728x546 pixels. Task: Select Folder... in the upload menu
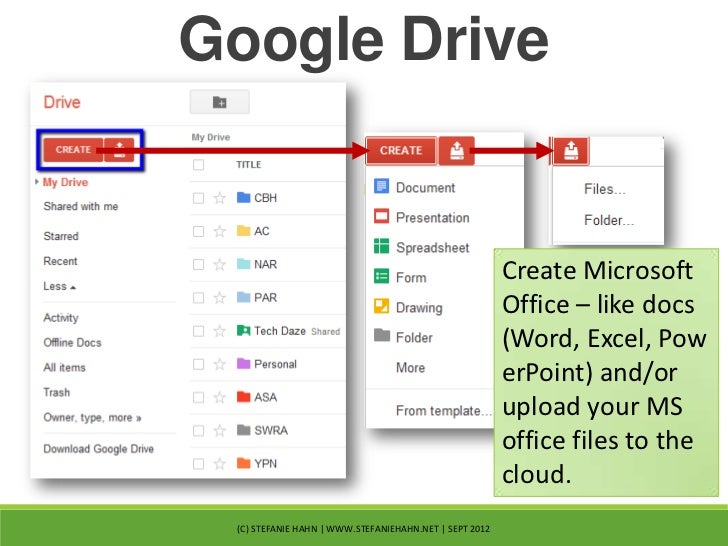[x=609, y=220]
